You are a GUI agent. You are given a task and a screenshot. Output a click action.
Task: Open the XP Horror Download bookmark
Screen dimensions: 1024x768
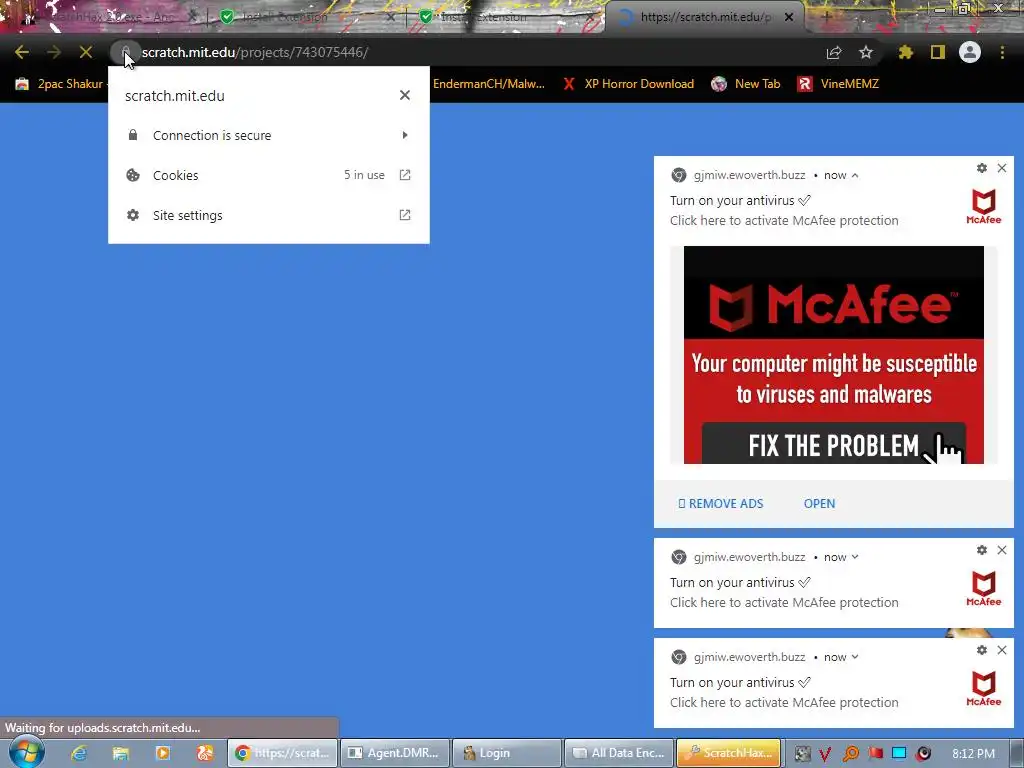click(x=628, y=84)
